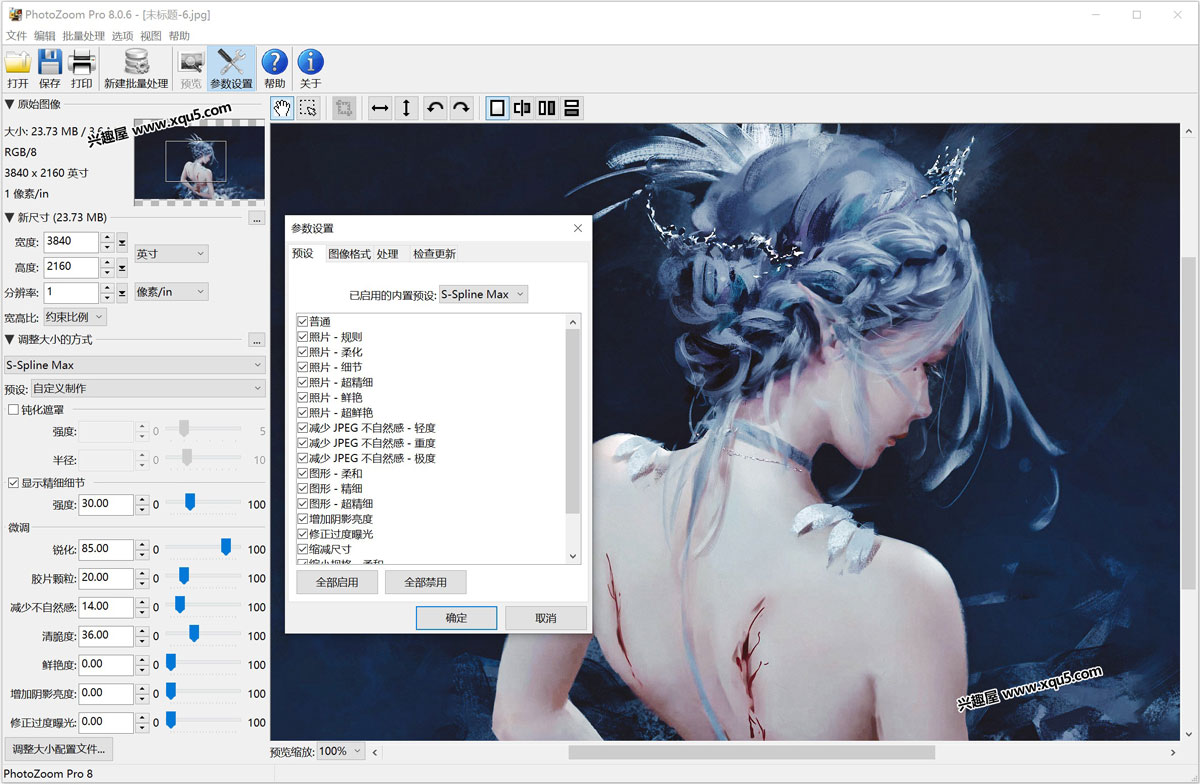
Task: Flip the image horizontally
Action: click(380, 108)
